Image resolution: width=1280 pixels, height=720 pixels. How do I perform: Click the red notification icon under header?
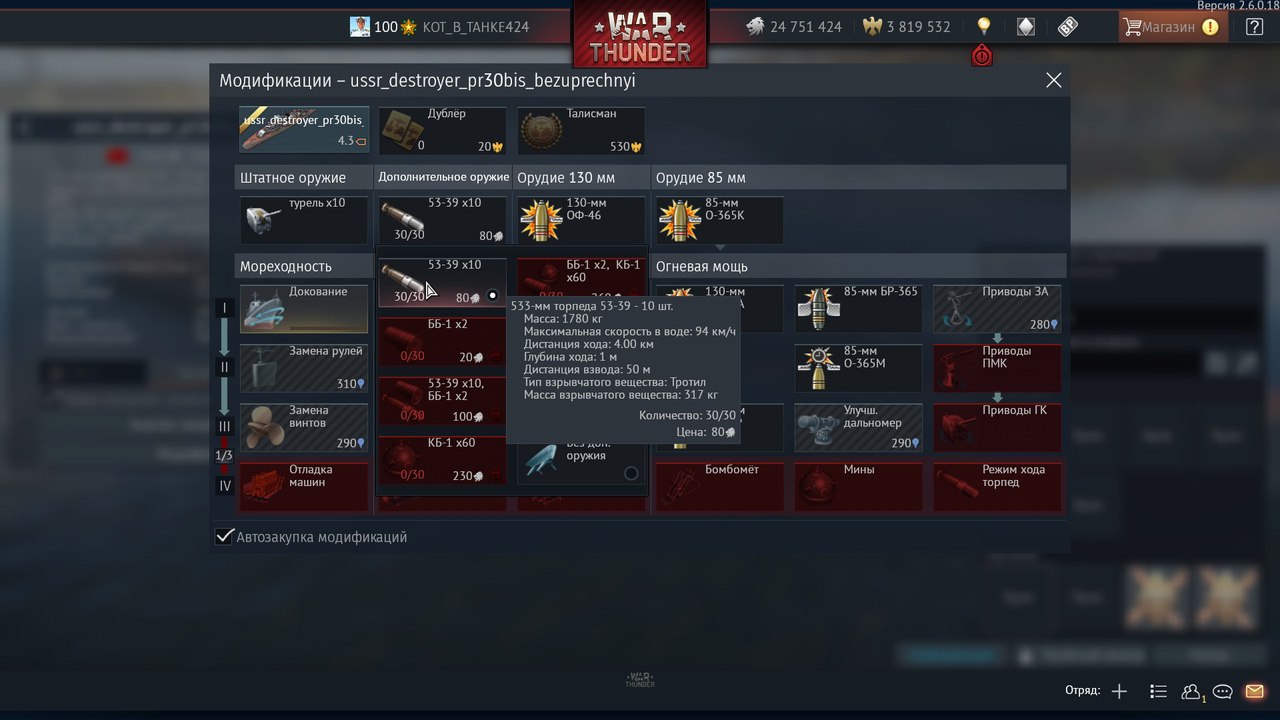[982, 56]
